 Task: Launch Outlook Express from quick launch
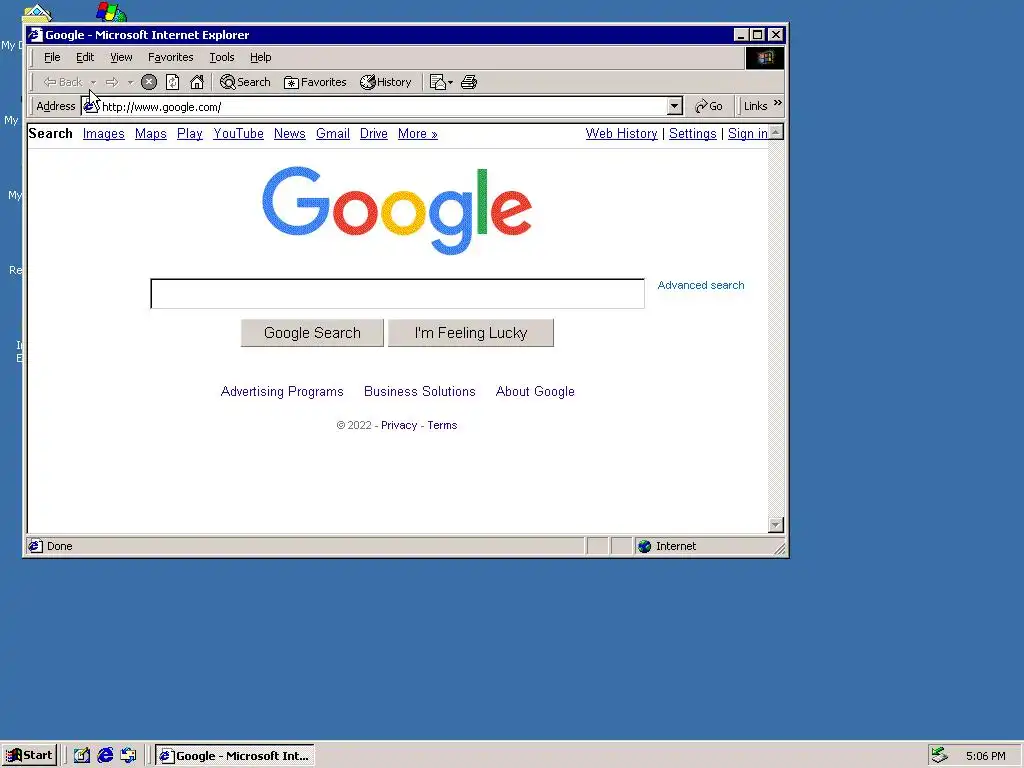[129, 756]
